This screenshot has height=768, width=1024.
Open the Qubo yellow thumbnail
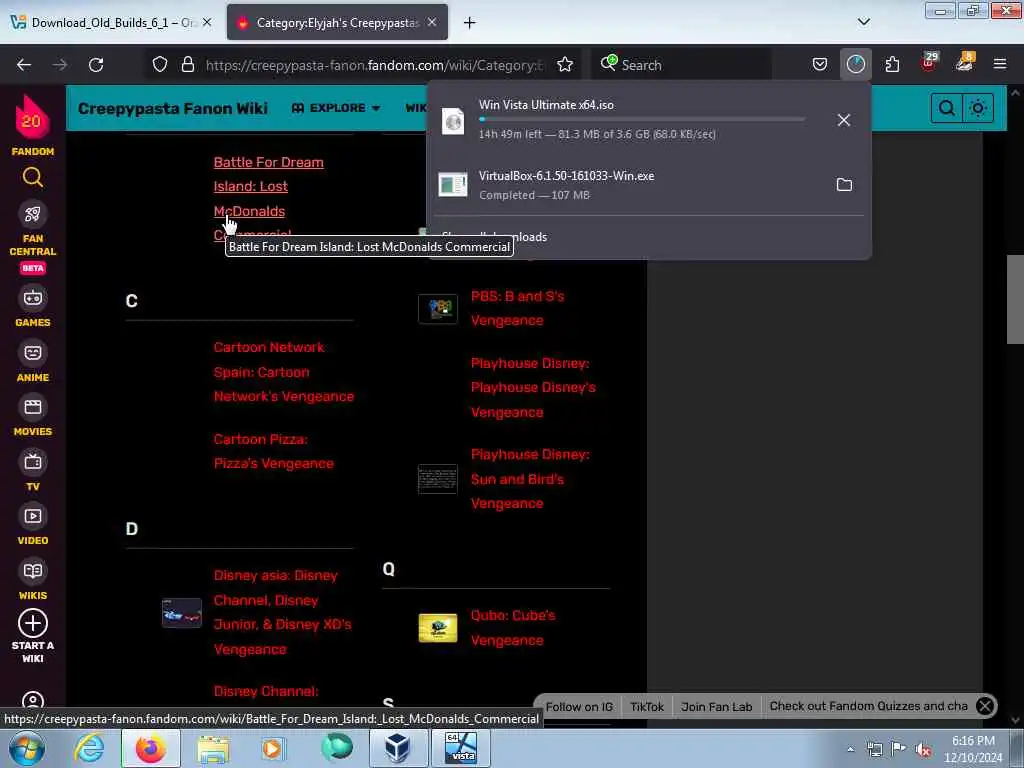438,628
